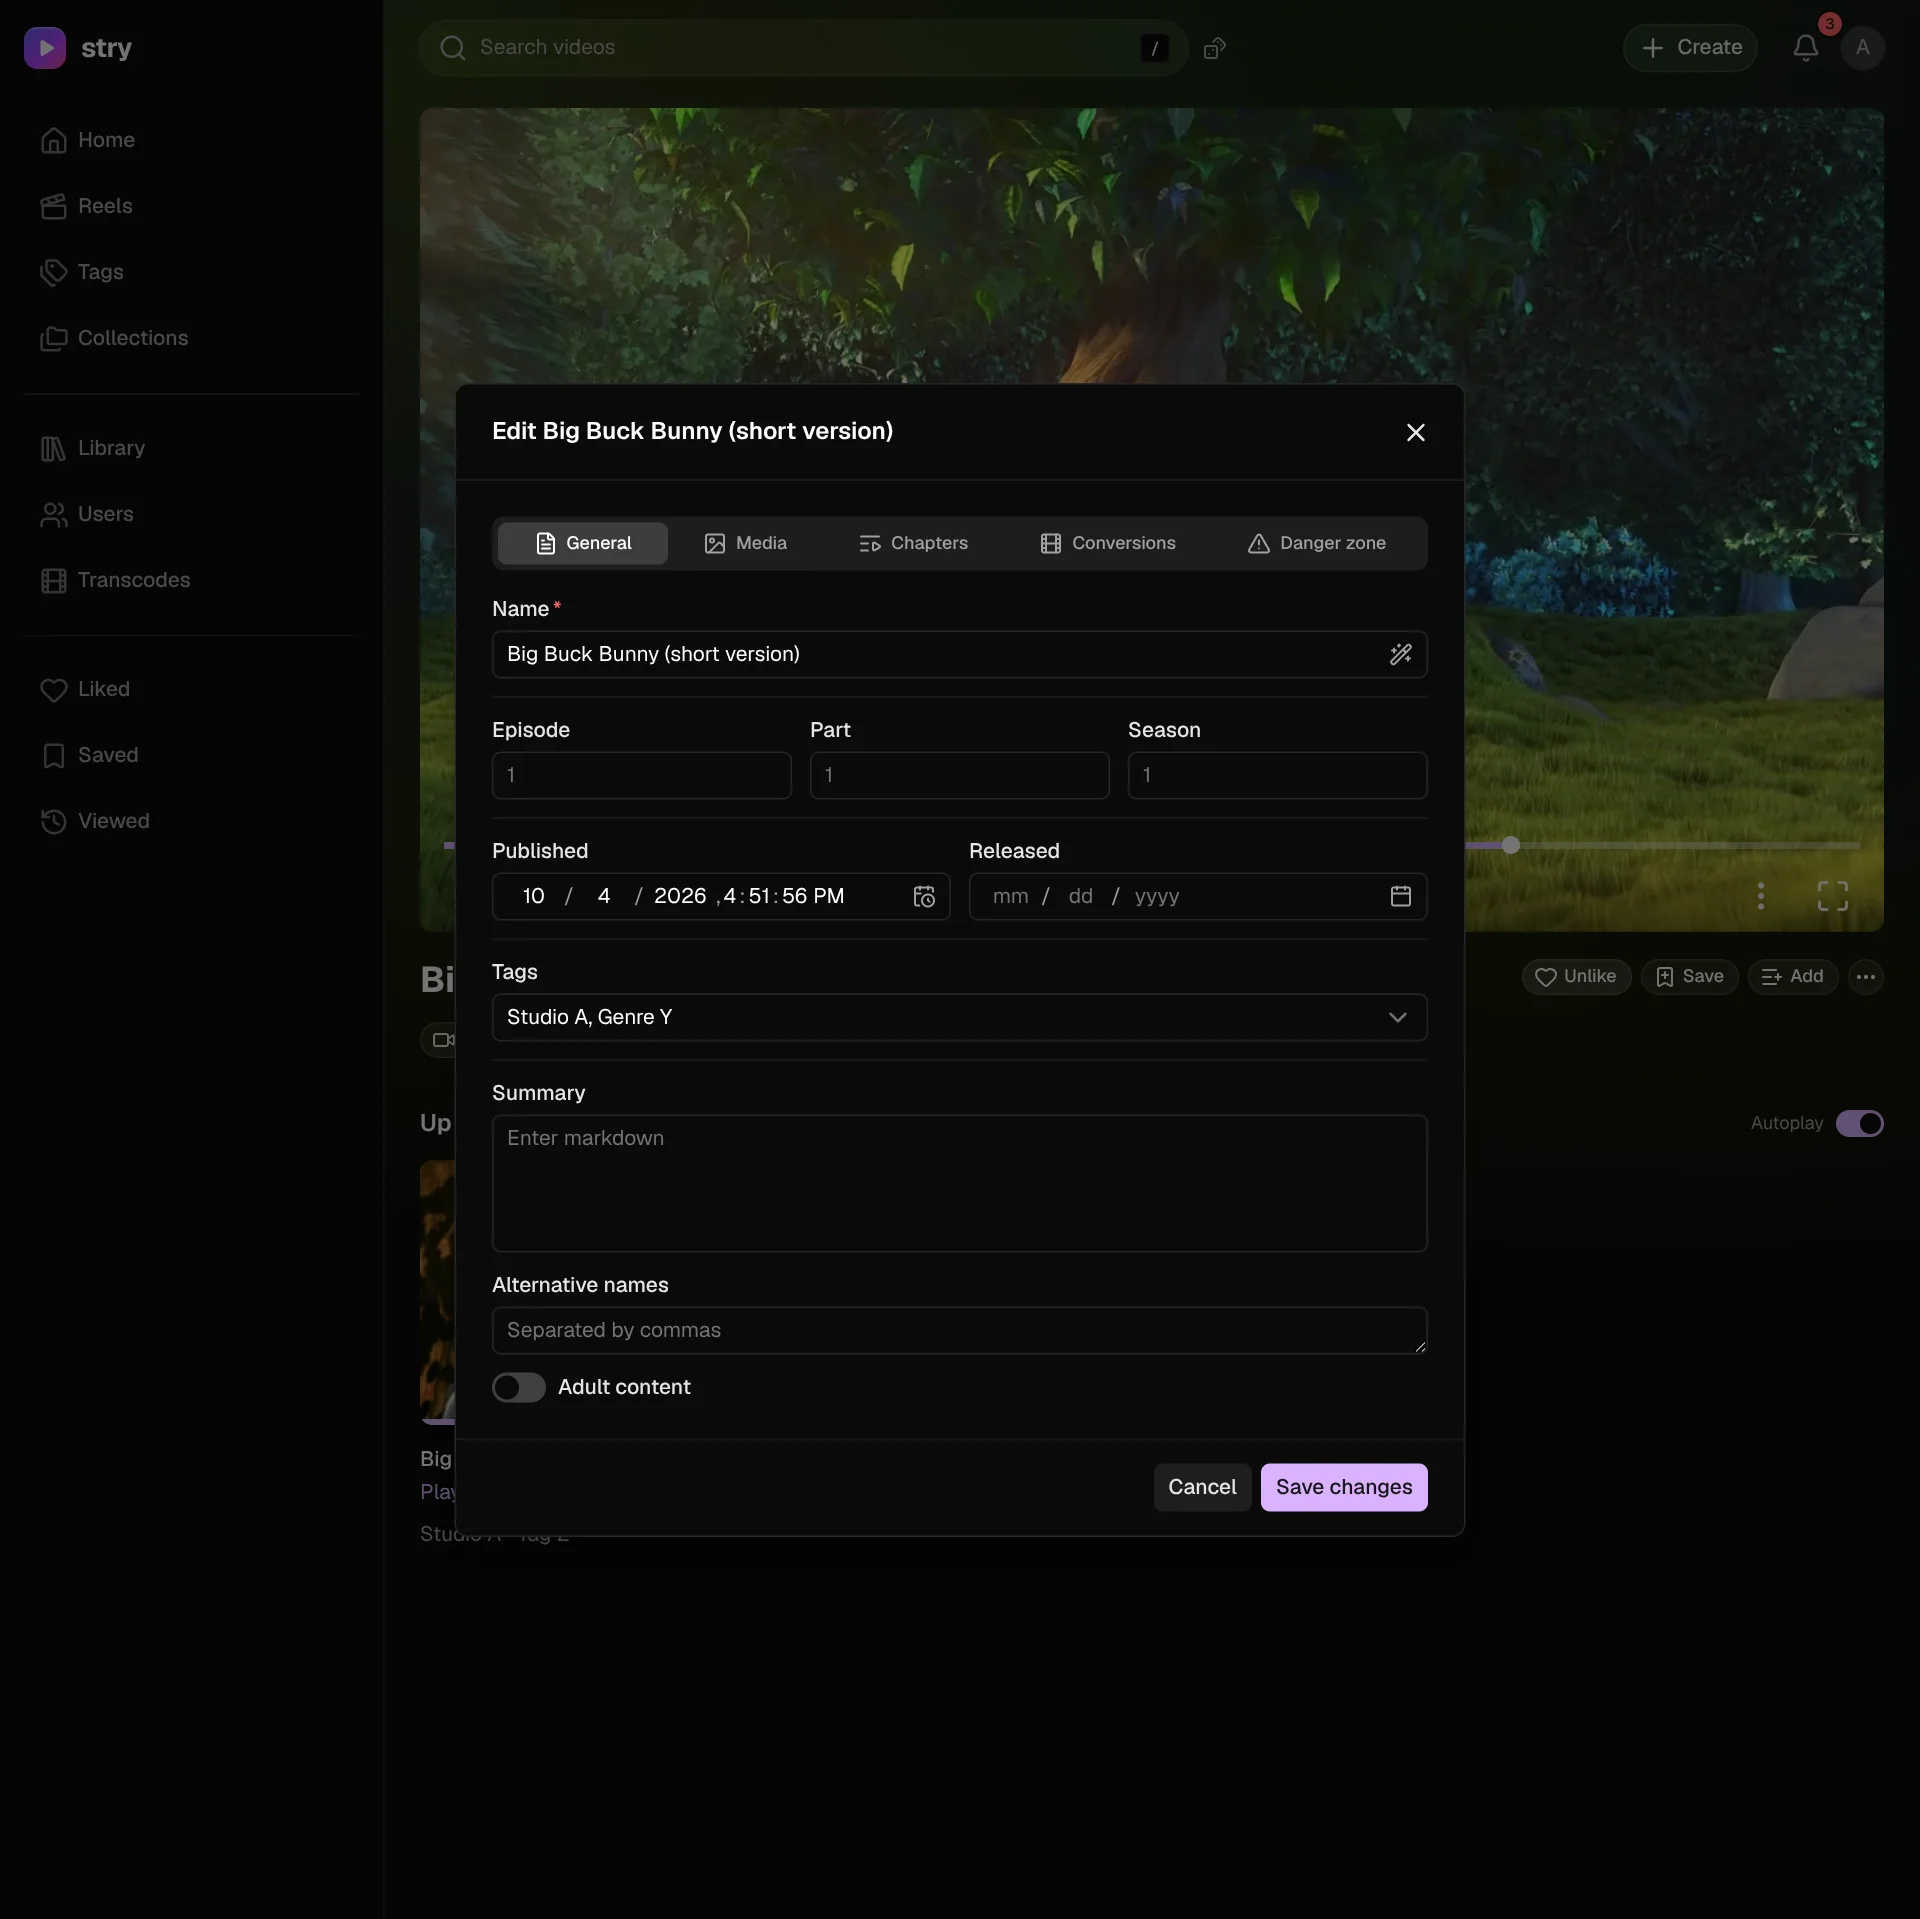
Task: Click the Save bookmark button
Action: click(1689, 977)
